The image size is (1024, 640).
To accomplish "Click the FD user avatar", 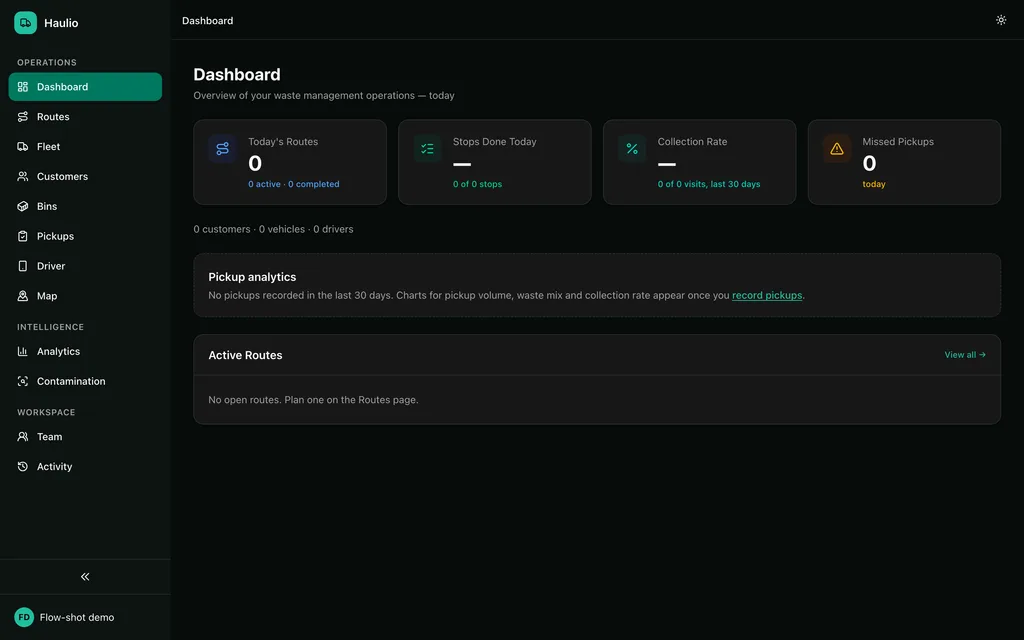I will point(24,617).
